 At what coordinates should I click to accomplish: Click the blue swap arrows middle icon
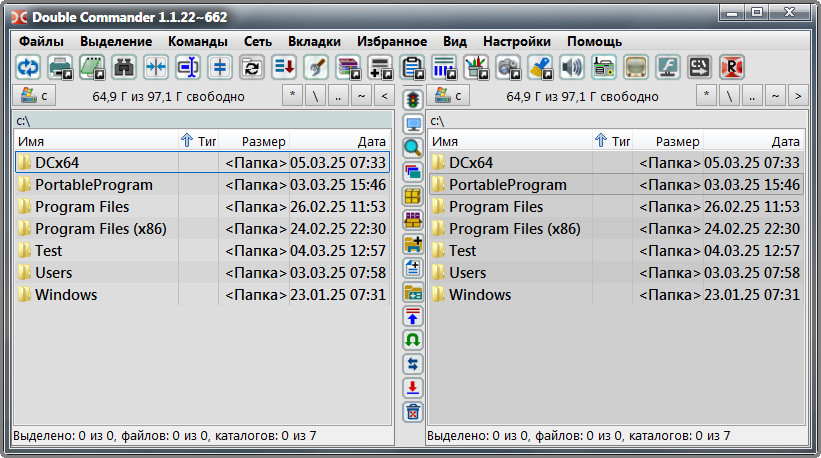click(x=413, y=364)
